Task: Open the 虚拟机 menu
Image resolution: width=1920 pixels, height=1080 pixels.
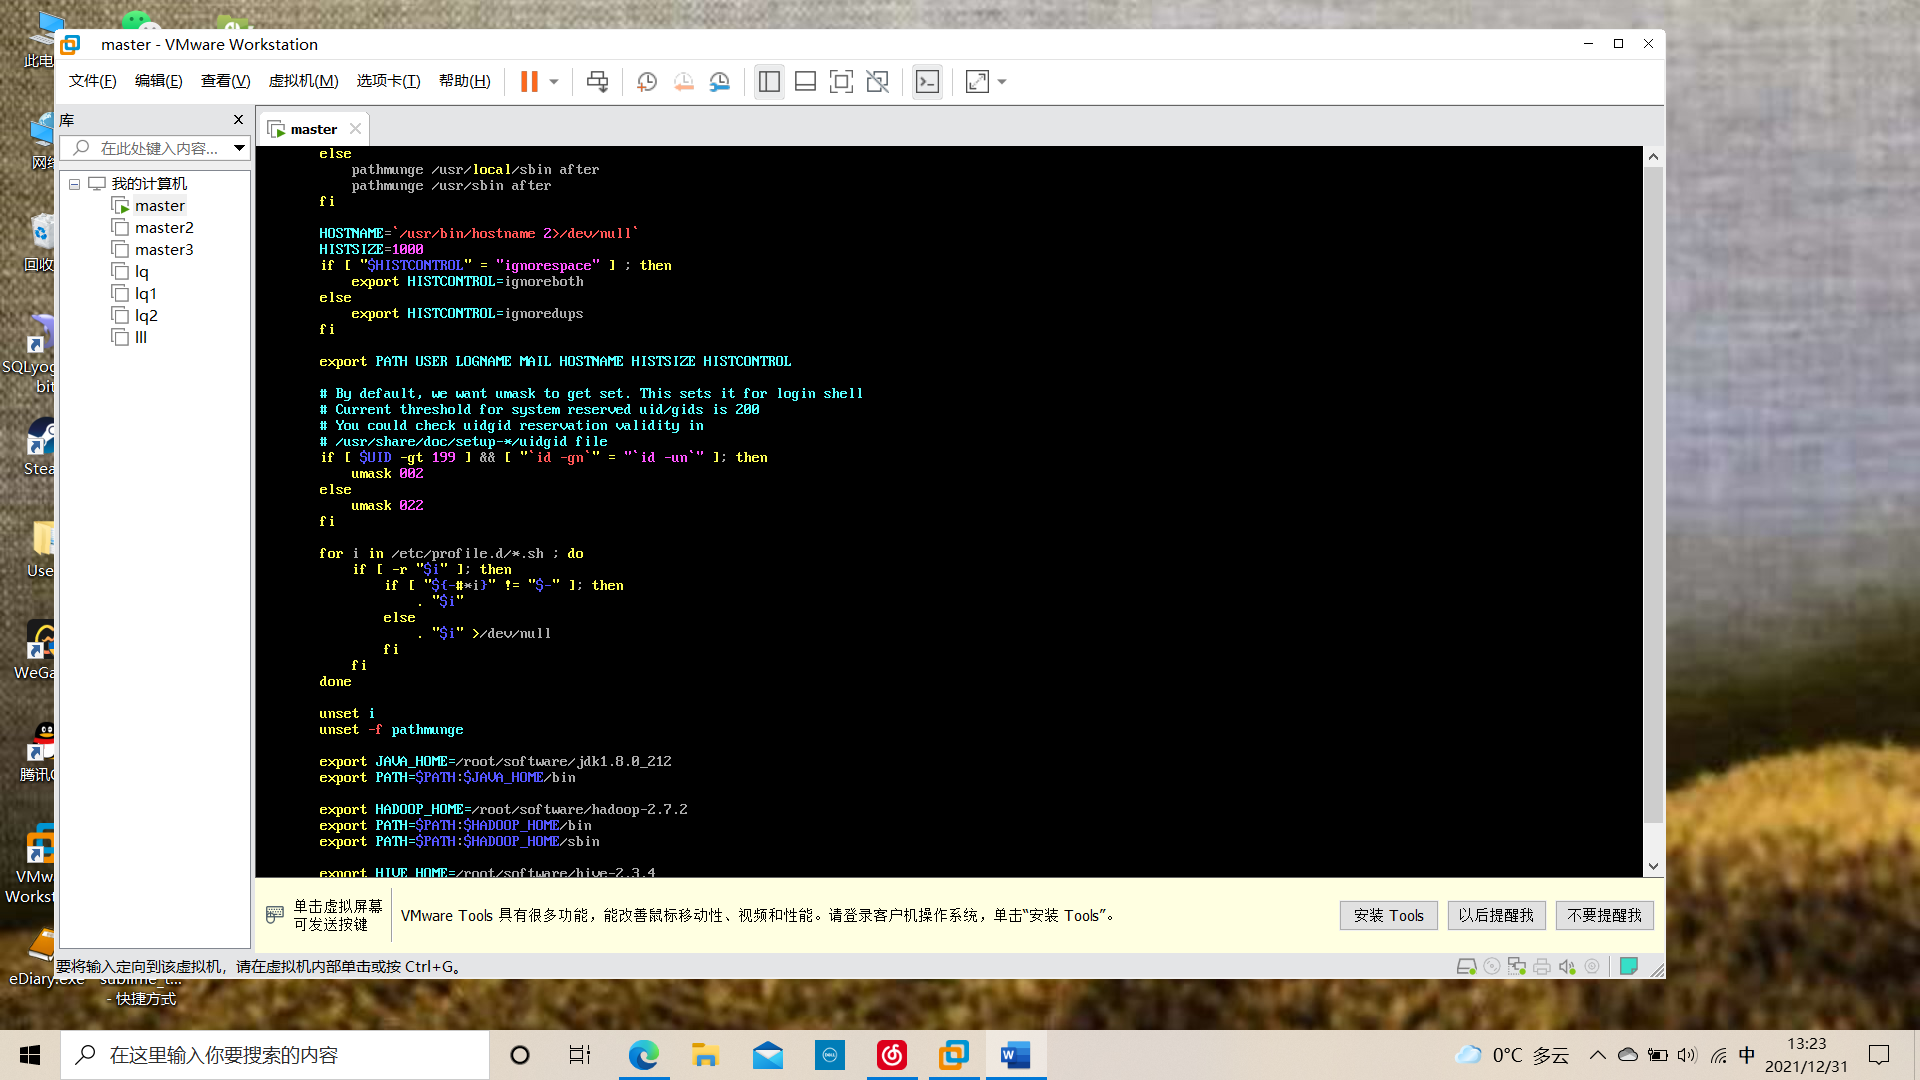Action: [x=303, y=81]
